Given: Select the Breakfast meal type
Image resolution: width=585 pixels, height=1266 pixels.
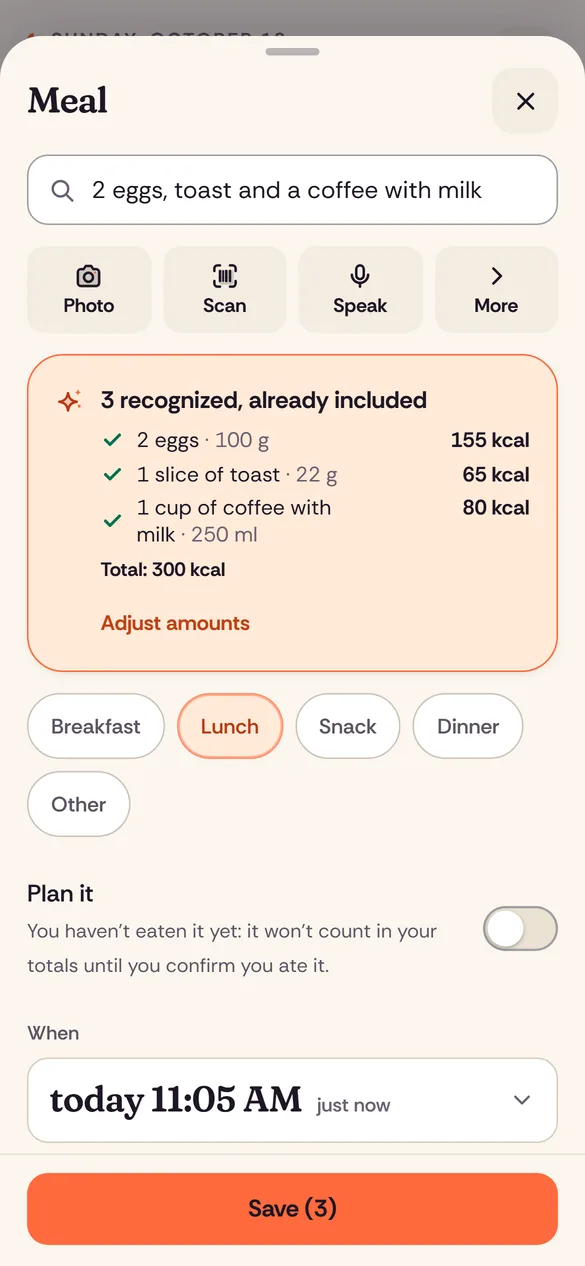Looking at the screenshot, I should coord(96,727).
